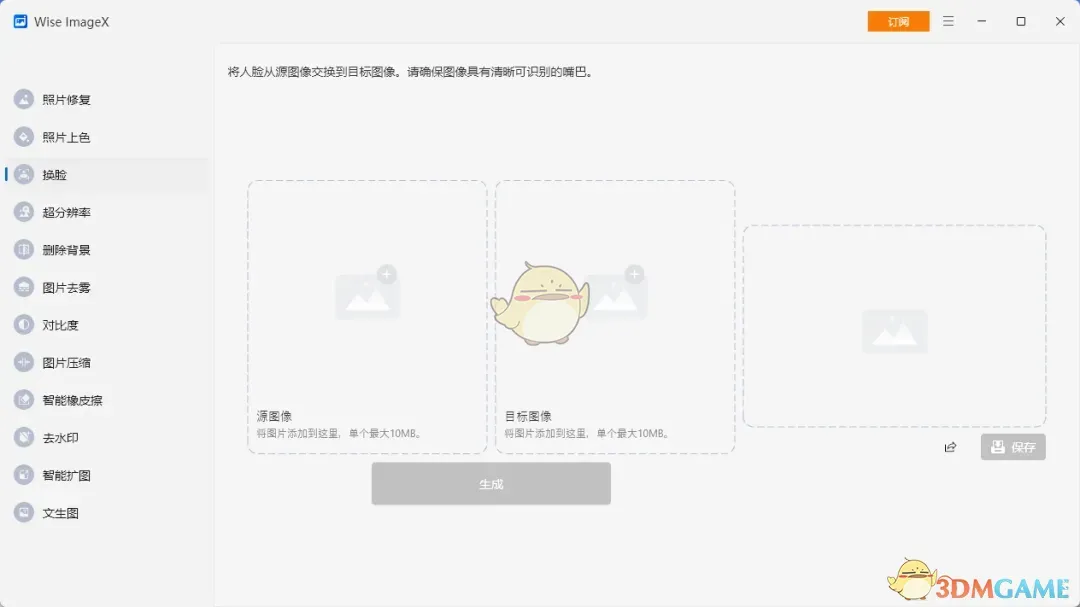Click the share icon beside 保存
The width and height of the screenshot is (1080, 607).
coord(950,447)
